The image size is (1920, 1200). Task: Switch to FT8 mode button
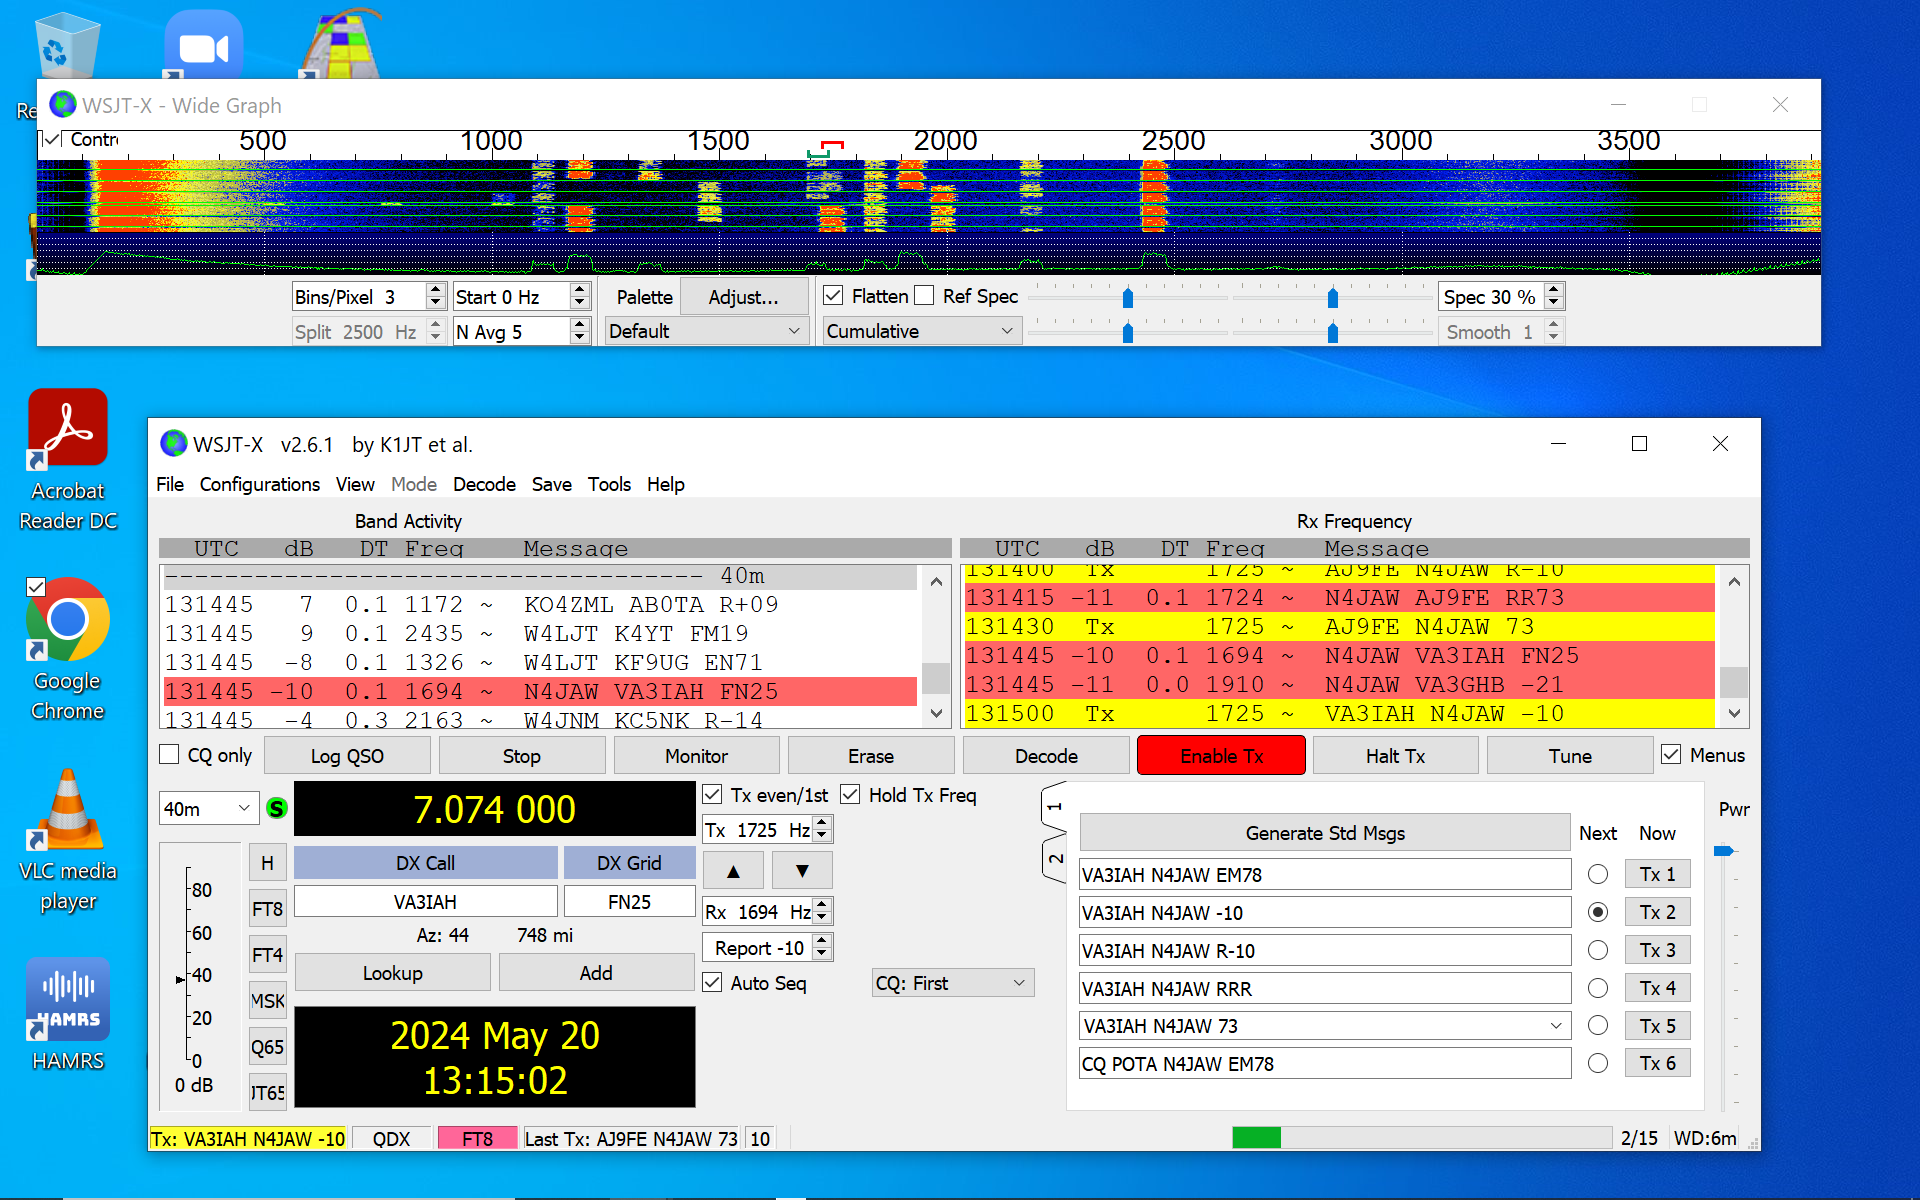(x=267, y=909)
